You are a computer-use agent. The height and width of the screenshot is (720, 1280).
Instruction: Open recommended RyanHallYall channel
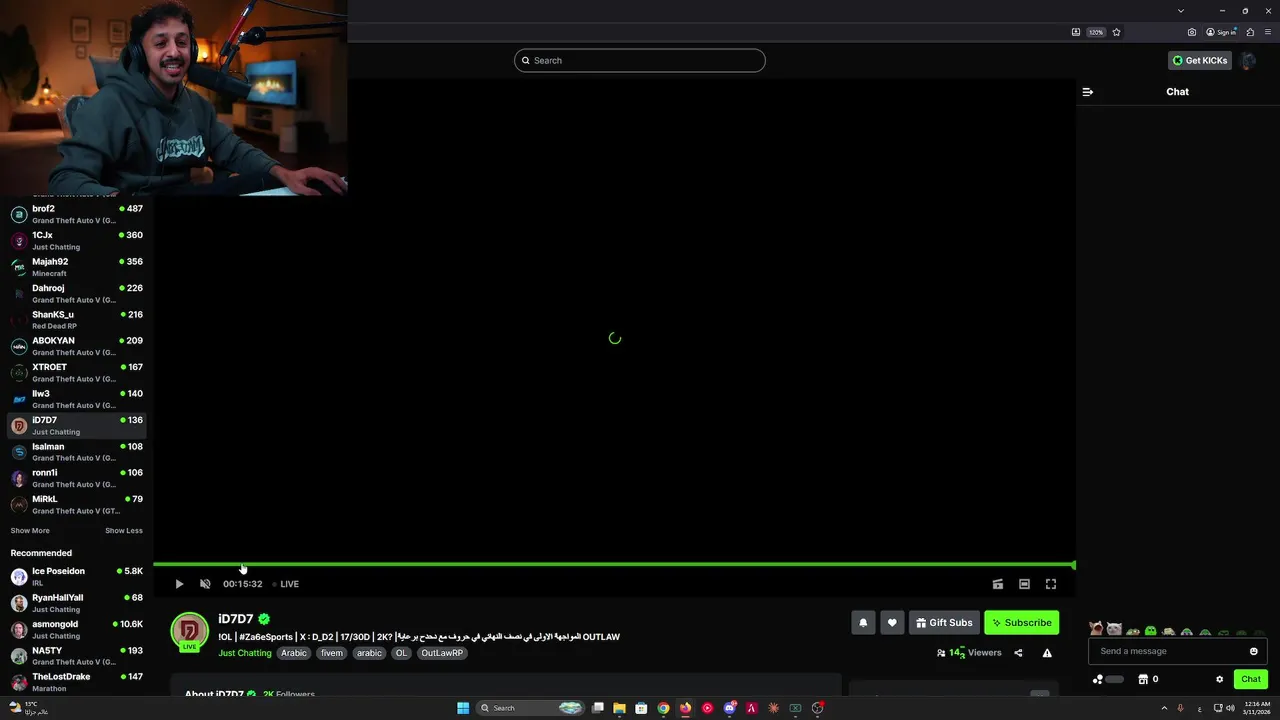point(76,603)
